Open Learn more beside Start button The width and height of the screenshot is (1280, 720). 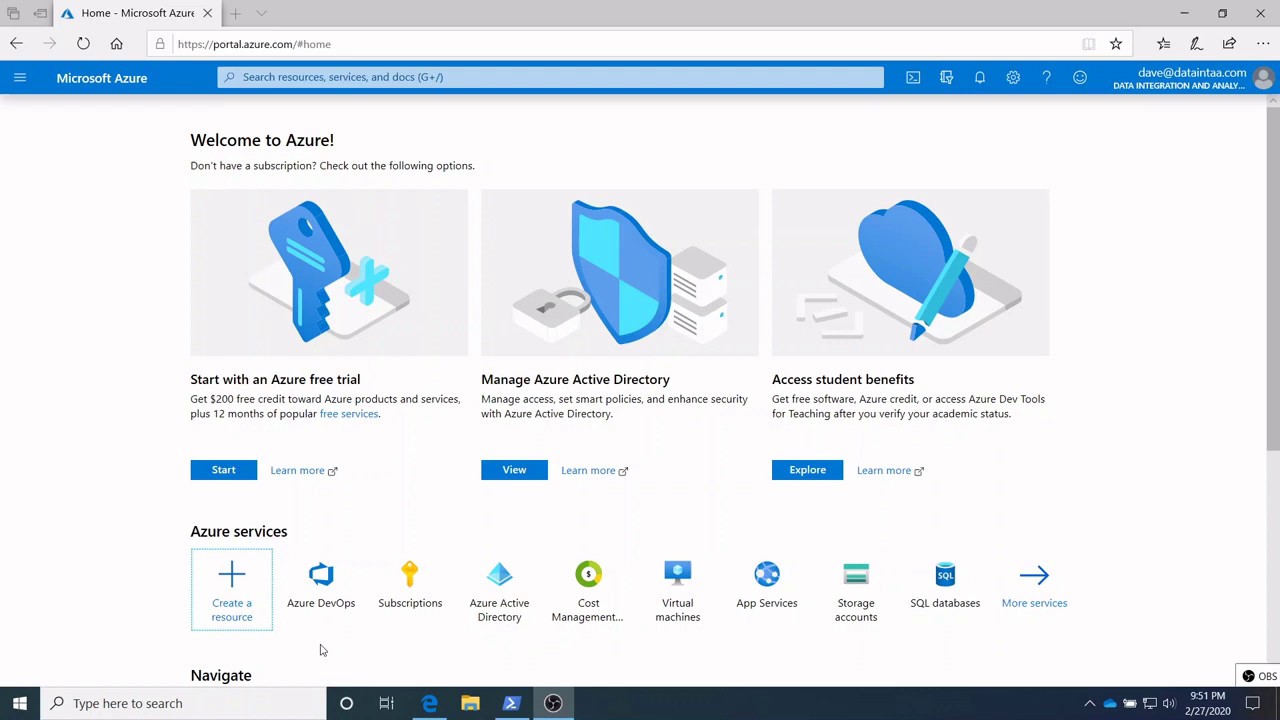pyautogui.click(x=304, y=470)
